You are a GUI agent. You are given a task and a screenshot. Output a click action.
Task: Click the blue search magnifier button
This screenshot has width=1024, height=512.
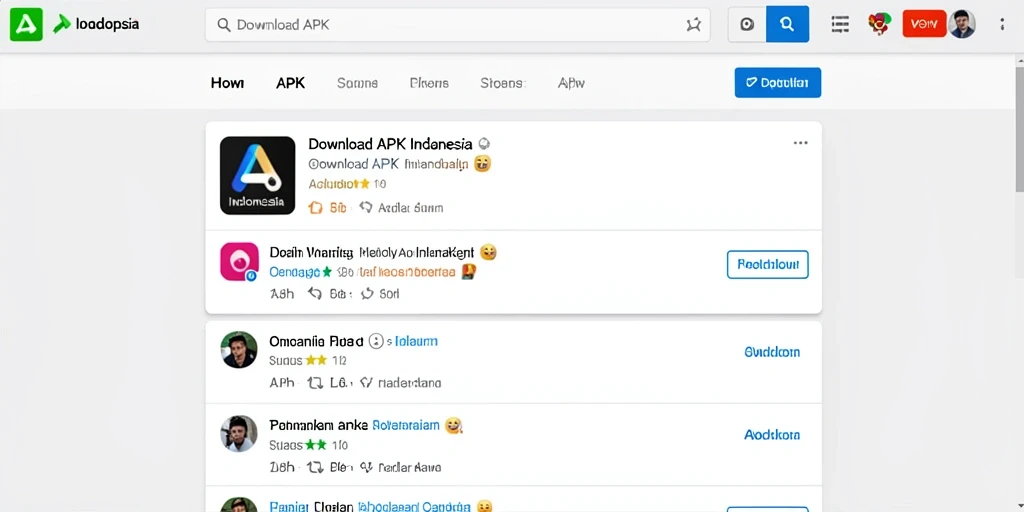(x=788, y=24)
